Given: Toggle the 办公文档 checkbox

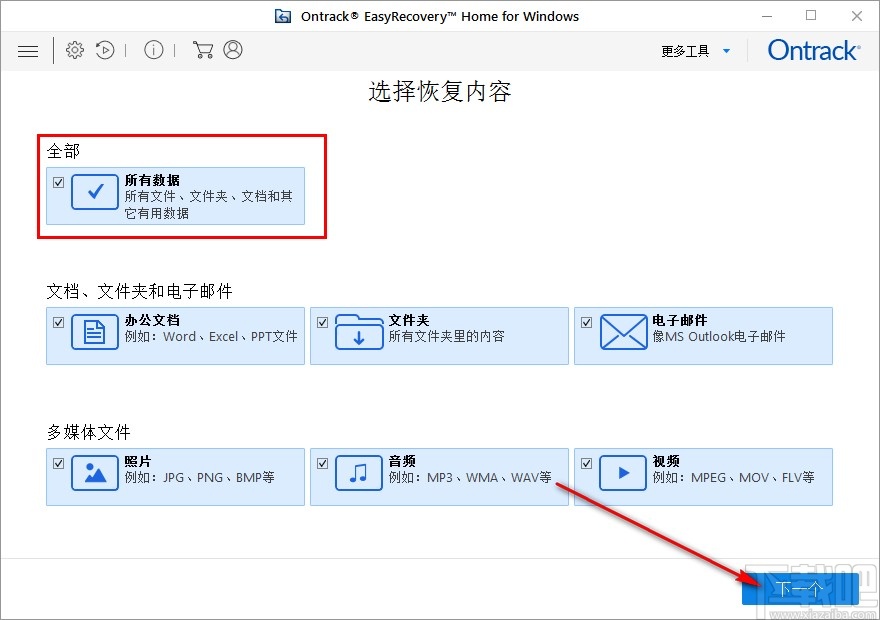Looking at the screenshot, I should coord(58,322).
